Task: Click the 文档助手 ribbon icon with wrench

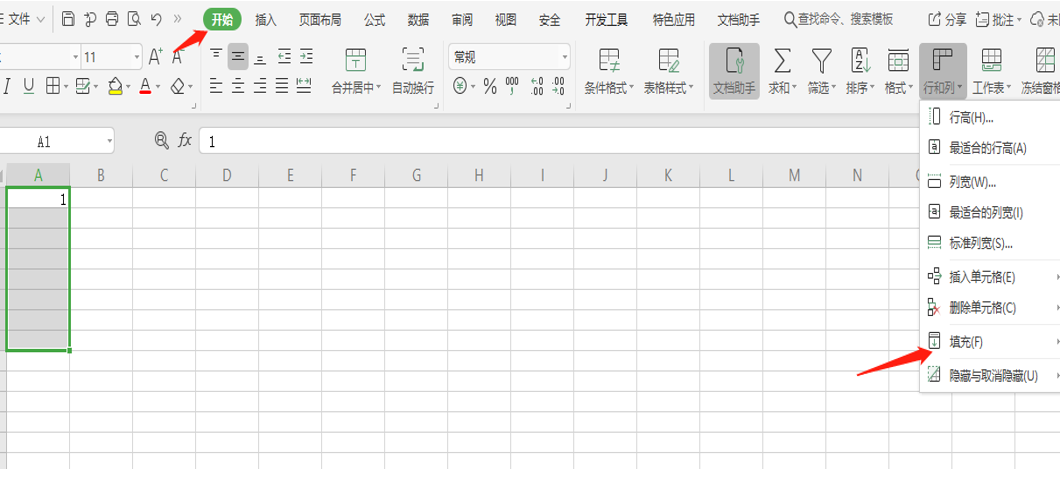Action: pos(734,72)
